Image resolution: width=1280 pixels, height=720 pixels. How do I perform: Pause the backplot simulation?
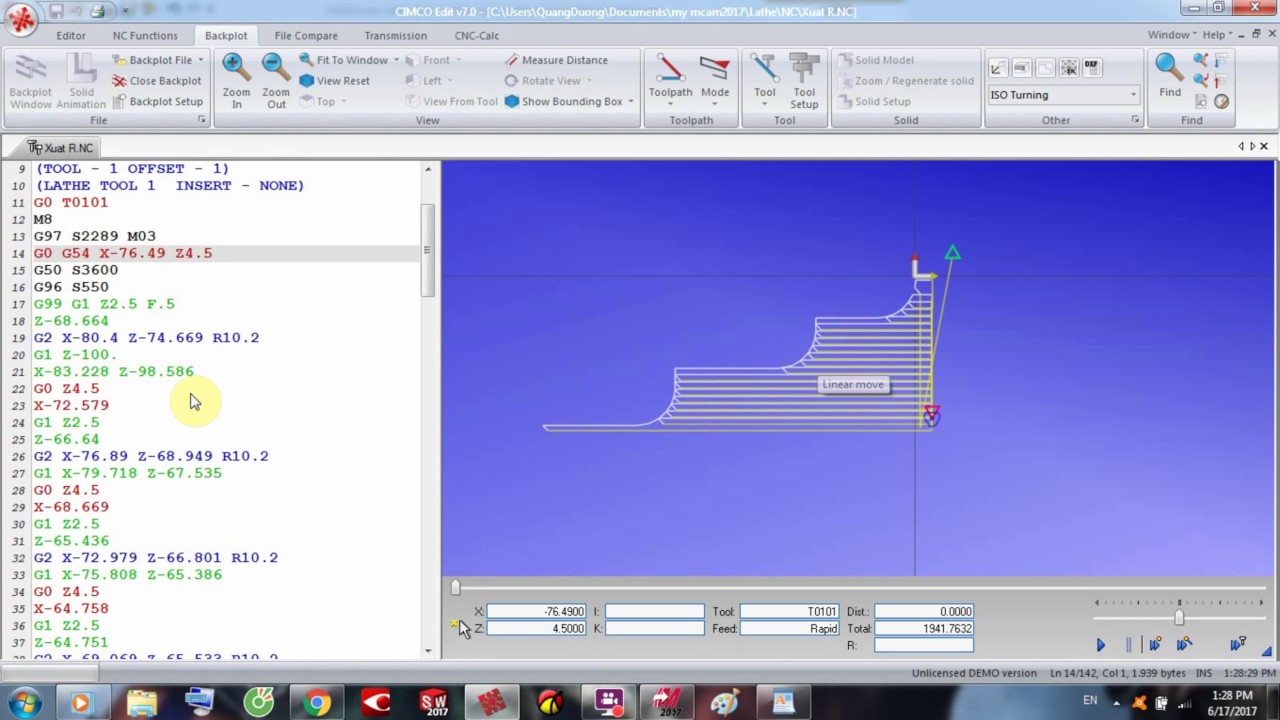tap(1128, 645)
